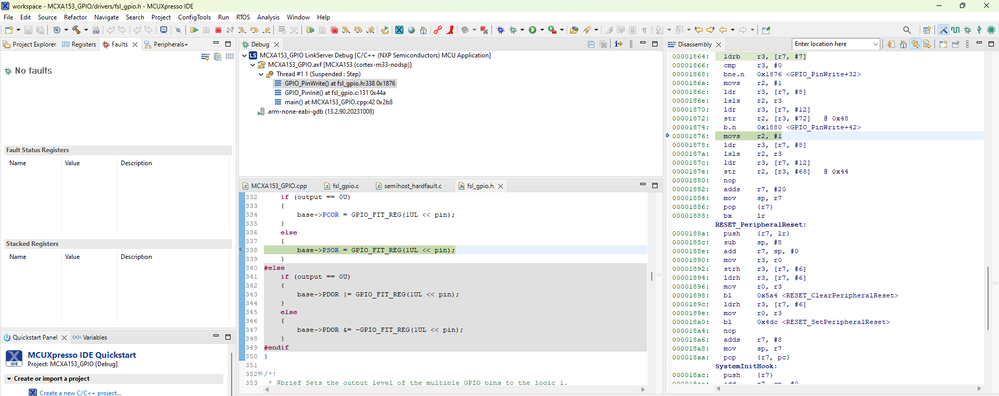999x396 pixels.
Task: Click the Step Into toolbar icon
Action: pyautogui.click(x=241, y=30)
